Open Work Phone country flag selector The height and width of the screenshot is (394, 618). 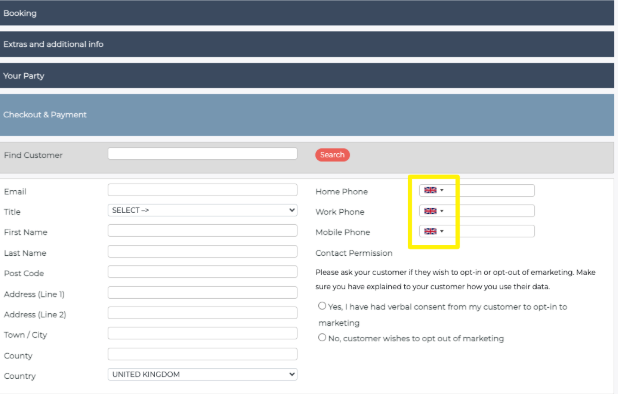[x=434, y=211]
